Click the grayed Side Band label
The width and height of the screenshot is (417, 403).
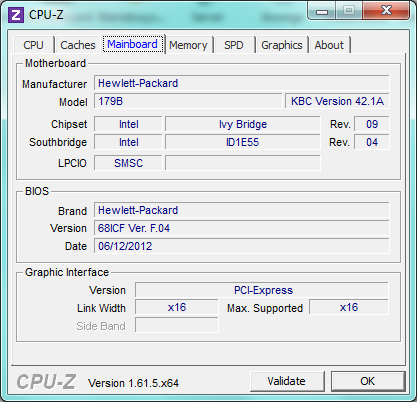coord(101,326)
